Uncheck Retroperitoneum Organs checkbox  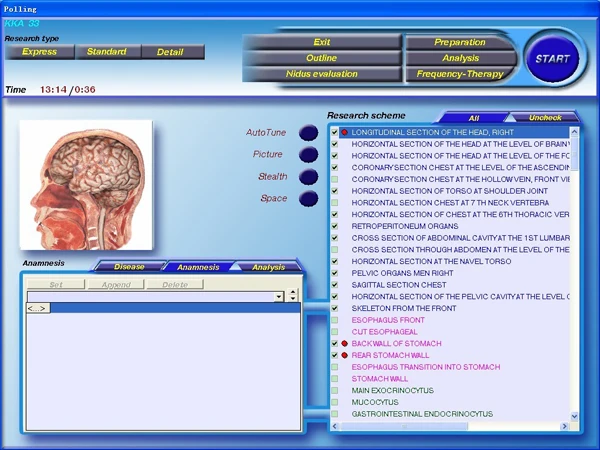click(335, 226)
